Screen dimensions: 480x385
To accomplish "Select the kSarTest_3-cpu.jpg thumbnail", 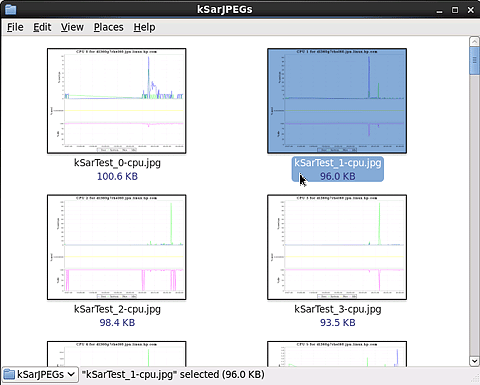I will [x=337, y=247].
